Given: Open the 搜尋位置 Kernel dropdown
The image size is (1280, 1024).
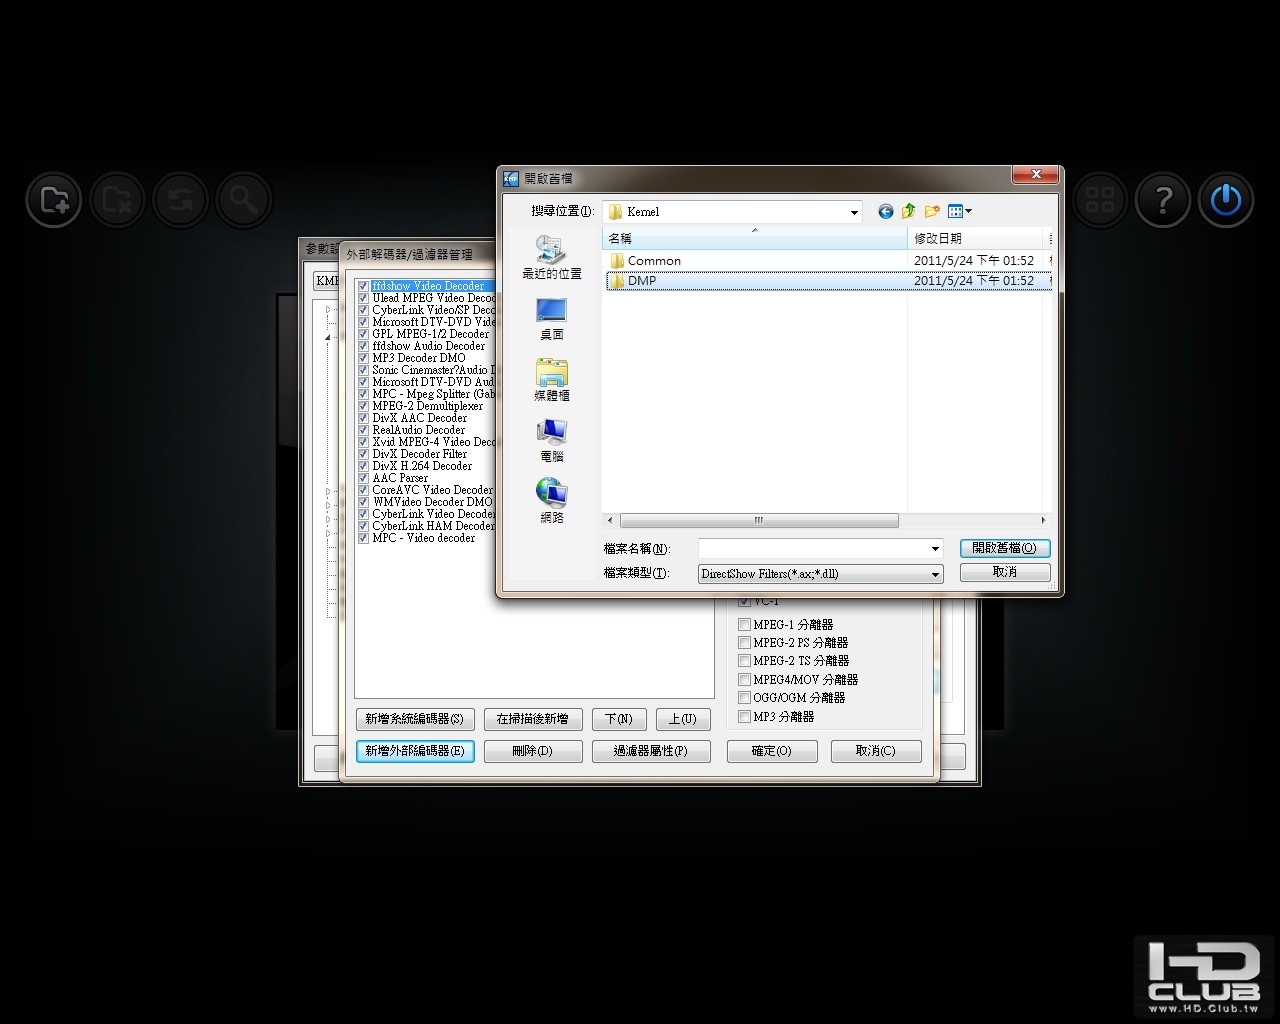Looking at the screenshot, I should coord(732,211).
